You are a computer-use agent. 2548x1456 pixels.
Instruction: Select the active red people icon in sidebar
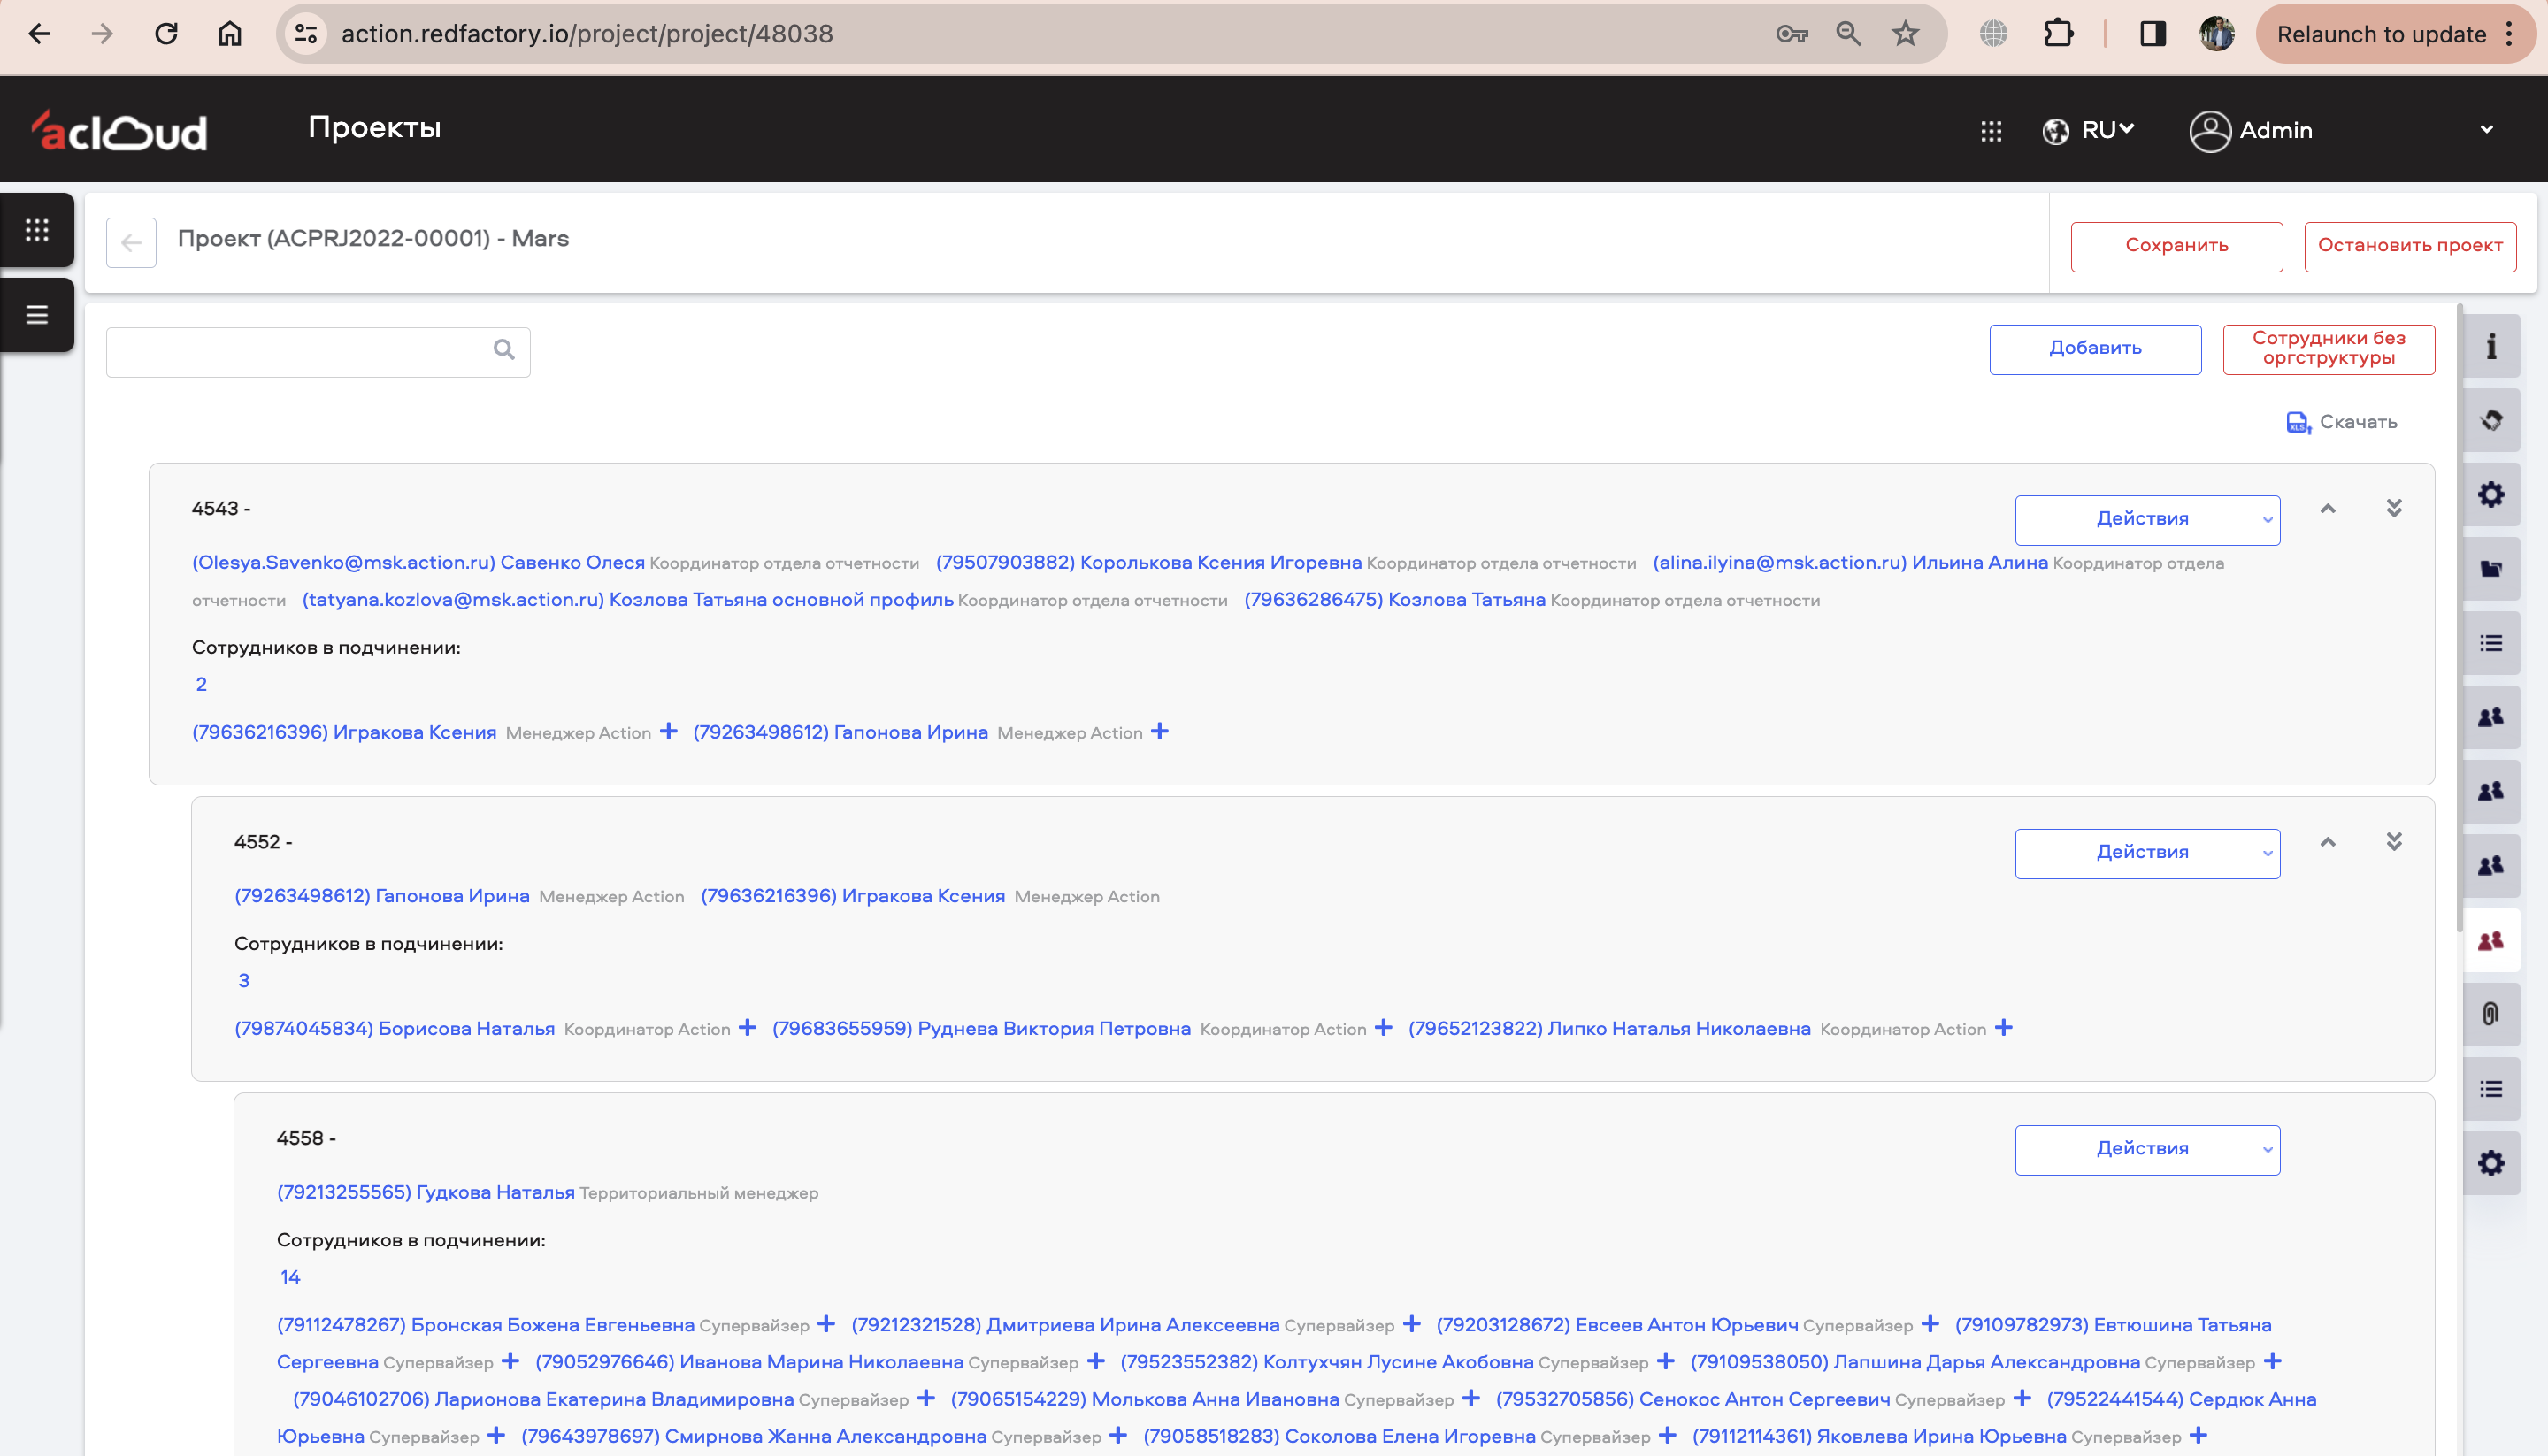pyautogui.click(x=2491, y=940)
